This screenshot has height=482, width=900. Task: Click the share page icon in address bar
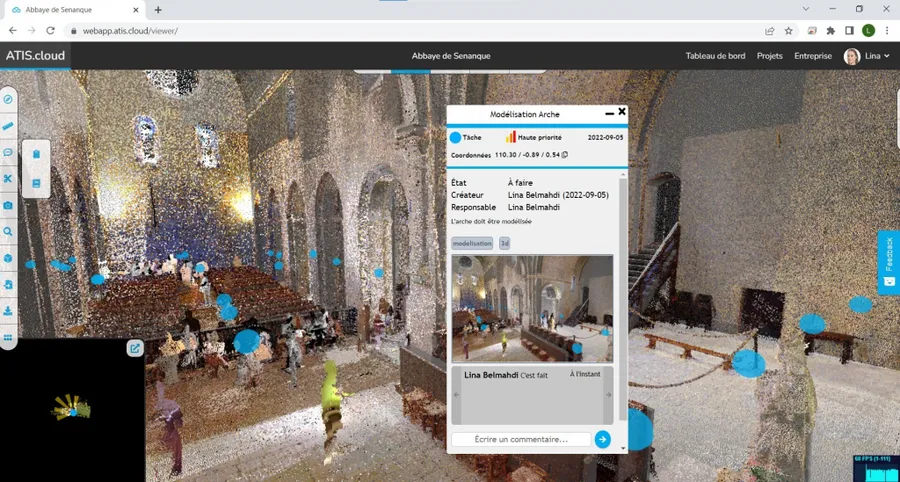[x=770, y=31]
